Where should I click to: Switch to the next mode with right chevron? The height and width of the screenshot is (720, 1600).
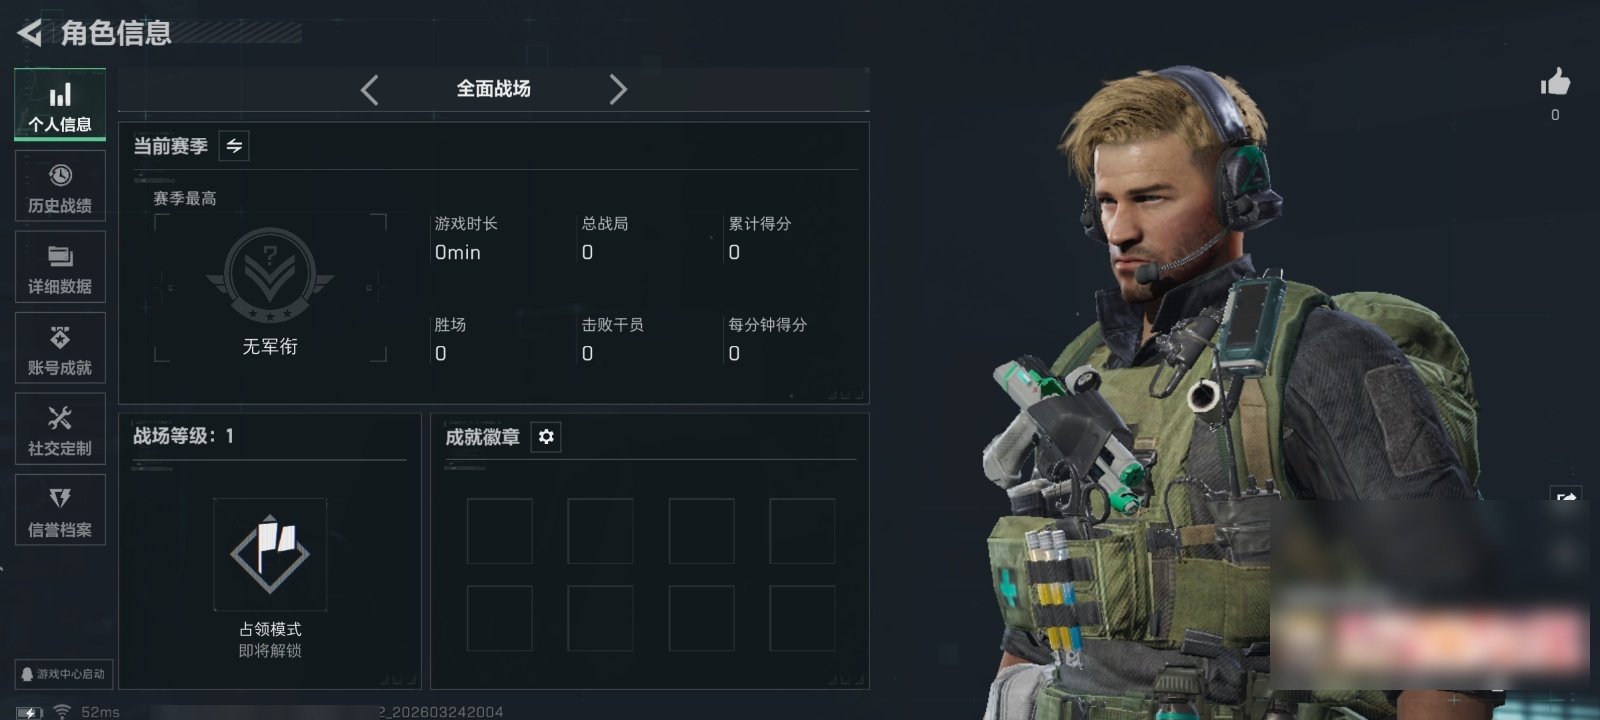(618, 90)
